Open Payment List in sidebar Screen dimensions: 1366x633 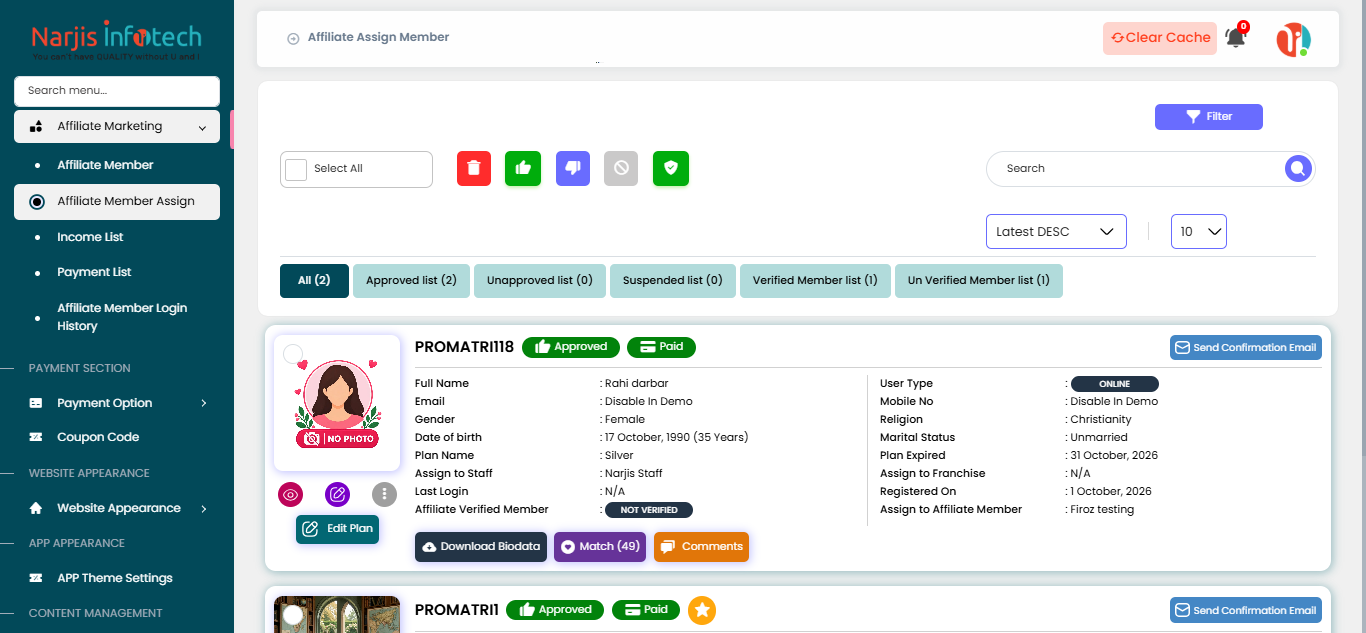(x=94, y=272)
